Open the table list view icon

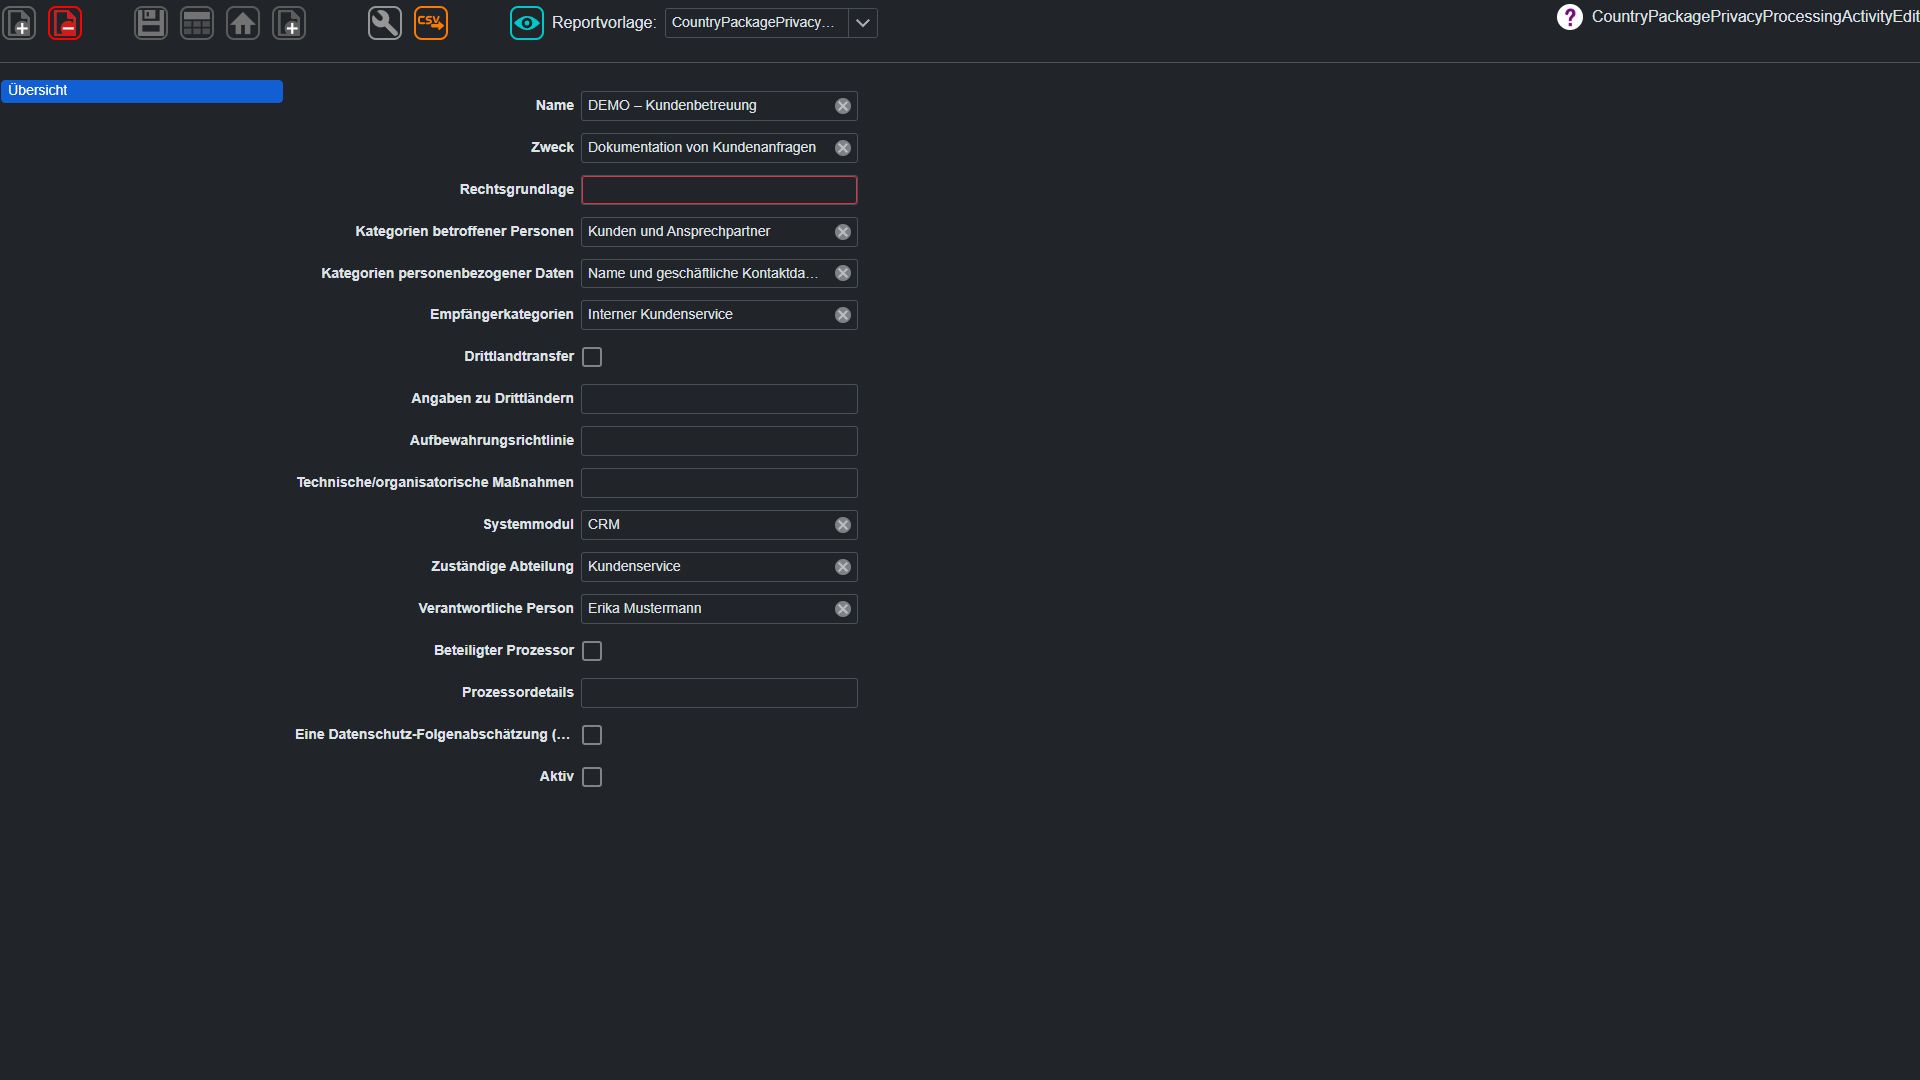(x=197, y=23)
